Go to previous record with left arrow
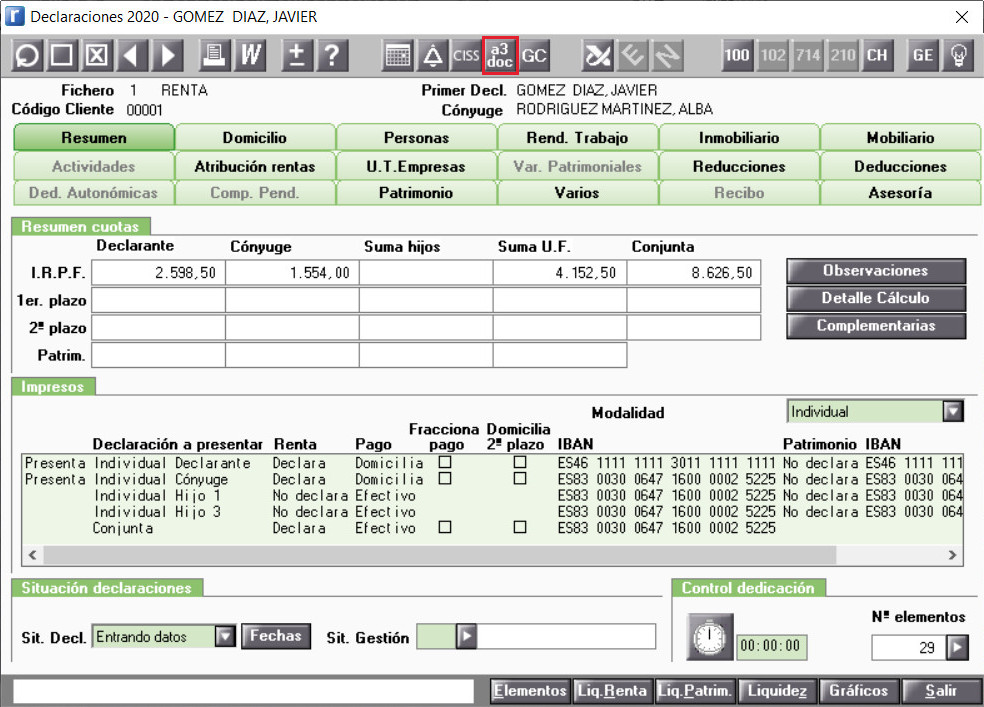The height and width of the screenshot is (707, 984). point(131,55)
